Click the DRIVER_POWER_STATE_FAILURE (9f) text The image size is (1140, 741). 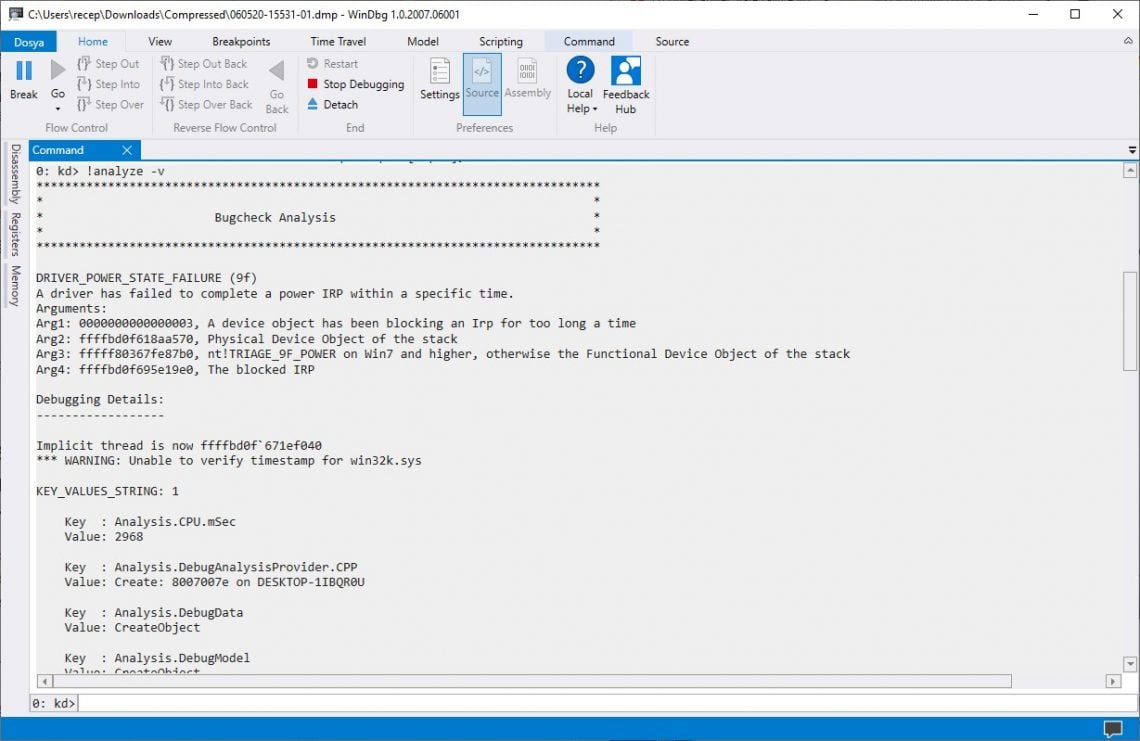146,278
